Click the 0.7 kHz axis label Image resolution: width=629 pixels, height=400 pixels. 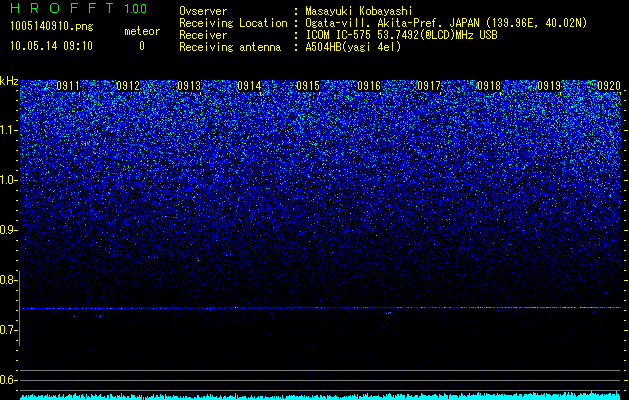click(x=9, y=330)
